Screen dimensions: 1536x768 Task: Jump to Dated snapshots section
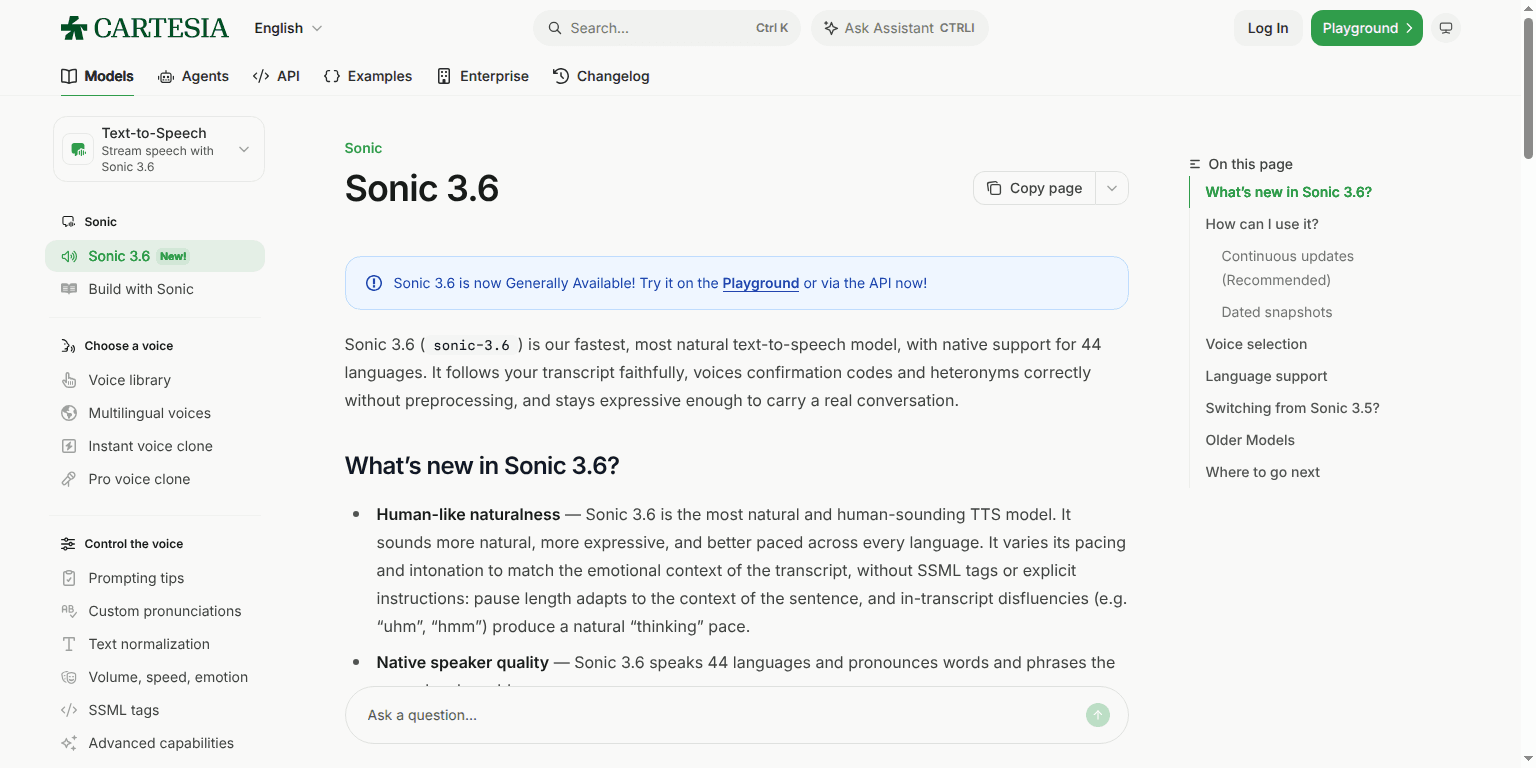pyautogui.click(x=1277, y=312)
